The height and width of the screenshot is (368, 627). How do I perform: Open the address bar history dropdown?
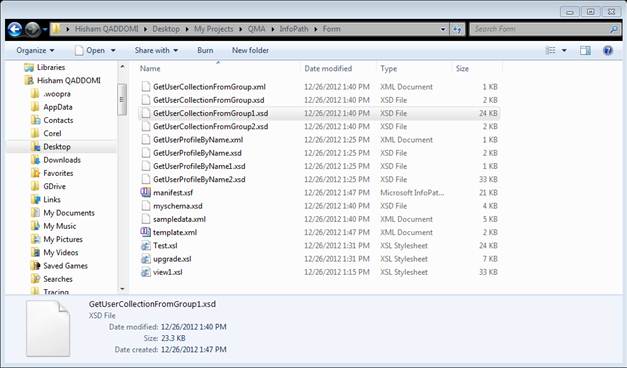point(443,29)
